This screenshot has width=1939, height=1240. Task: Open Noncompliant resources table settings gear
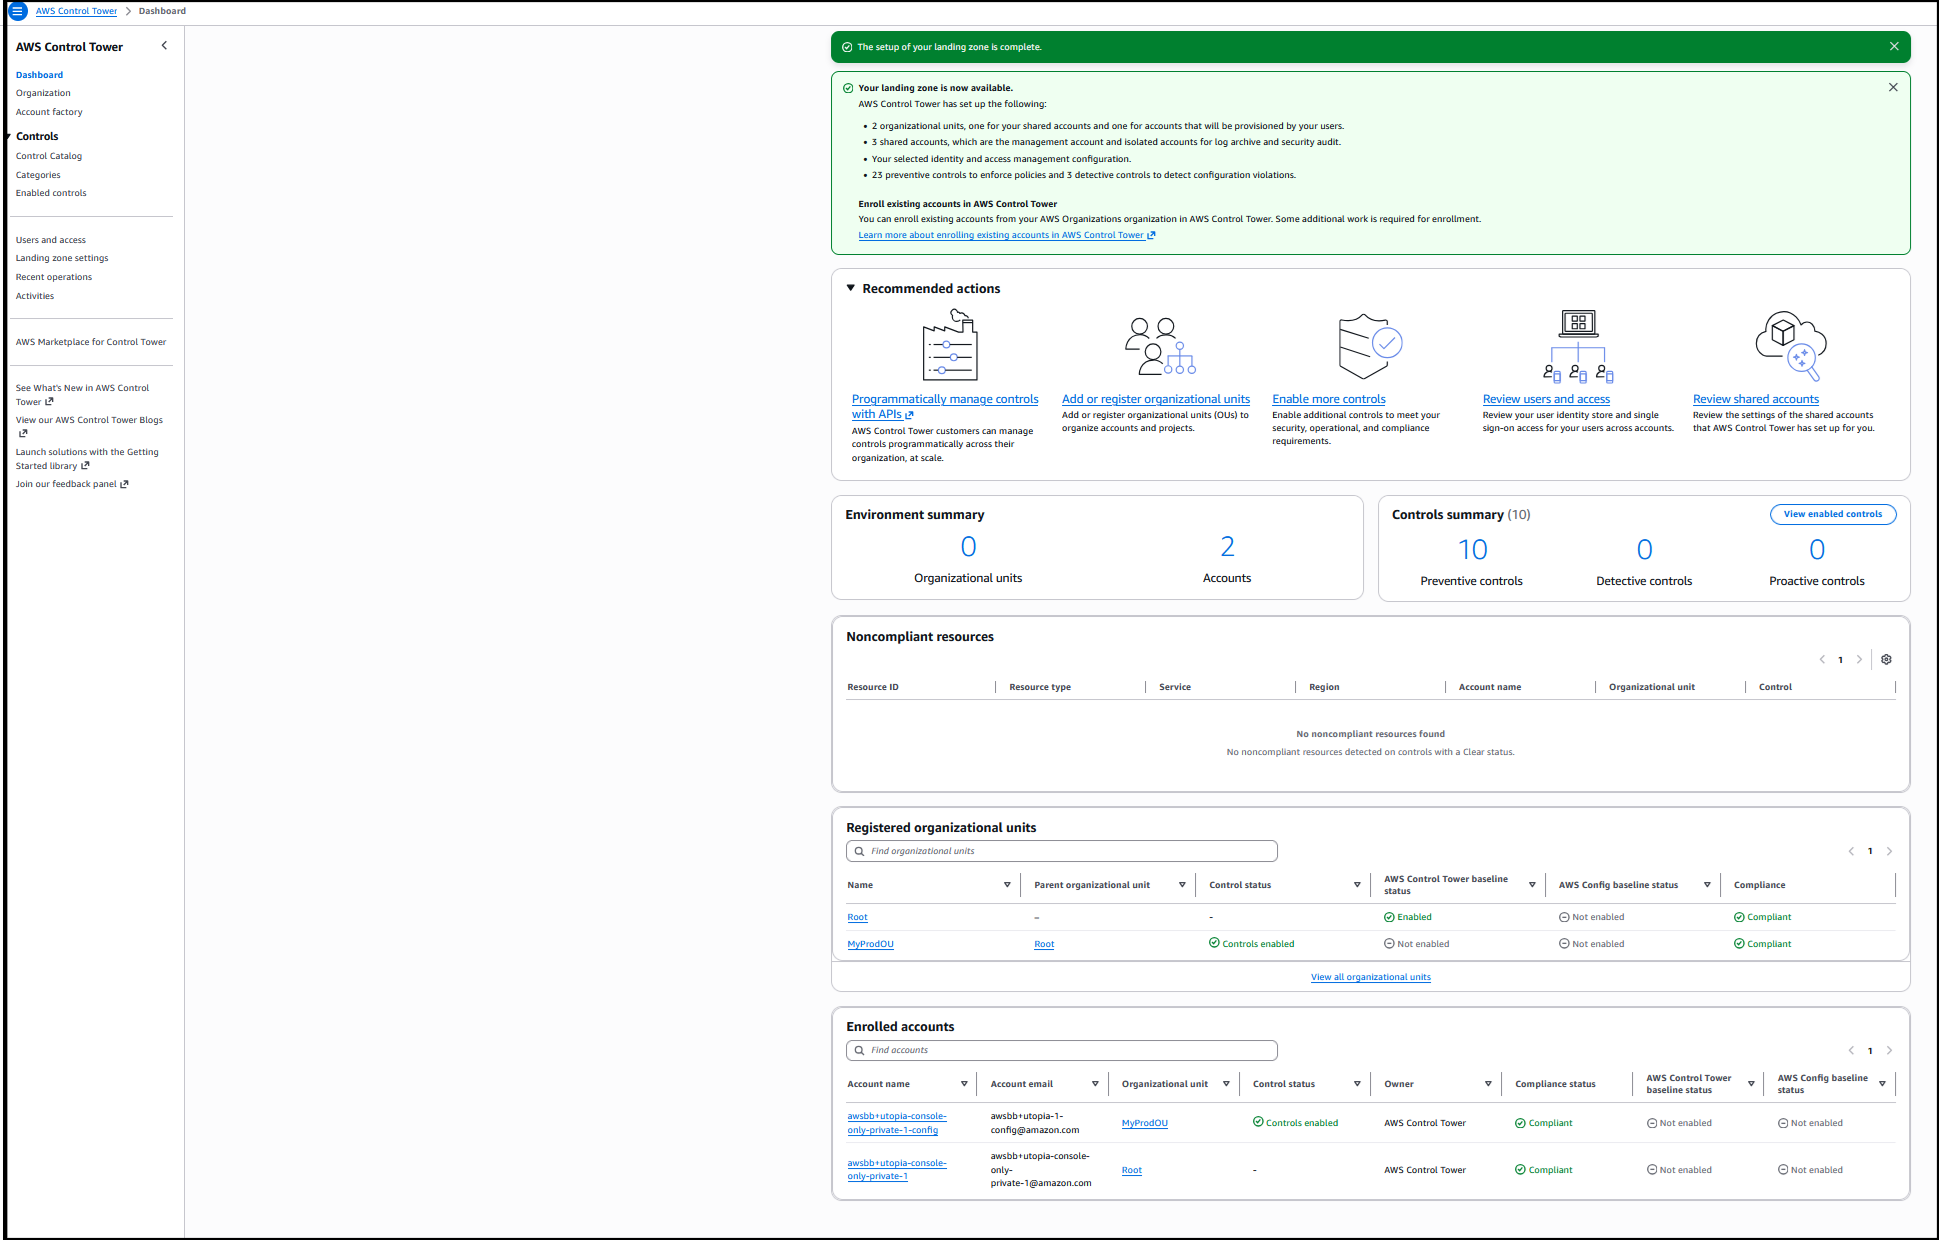pos(1886,660)
